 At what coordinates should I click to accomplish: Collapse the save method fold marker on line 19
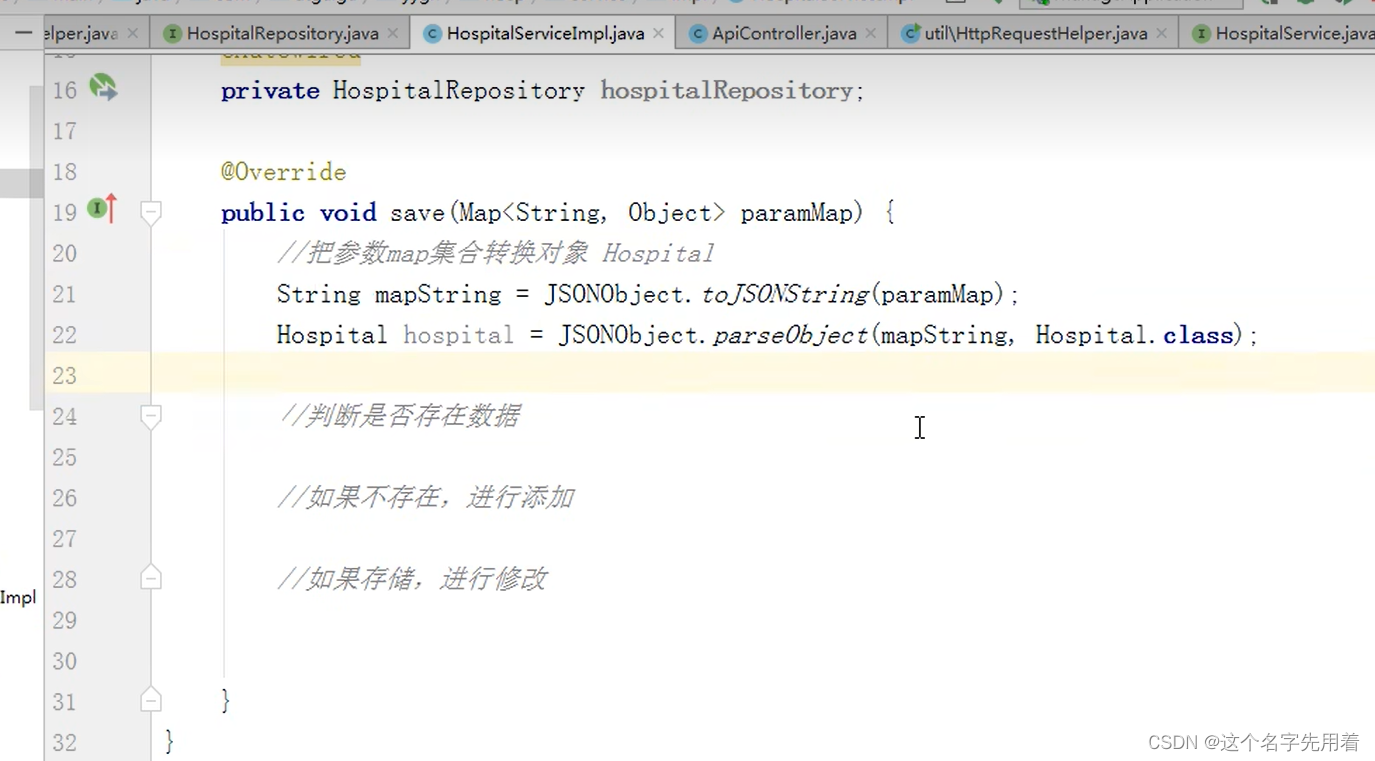point(151,212)
